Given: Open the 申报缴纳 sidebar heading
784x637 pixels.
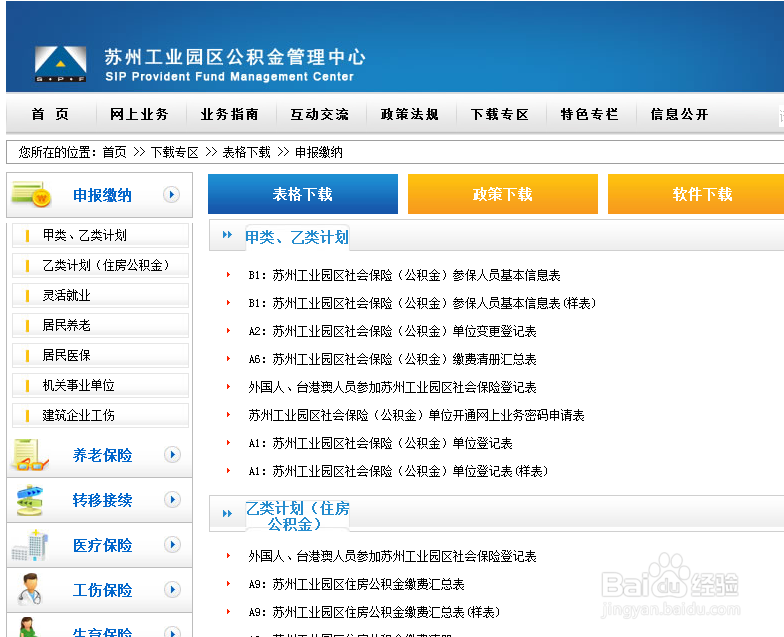Looking at the screenshot, I should coord(102,195).
